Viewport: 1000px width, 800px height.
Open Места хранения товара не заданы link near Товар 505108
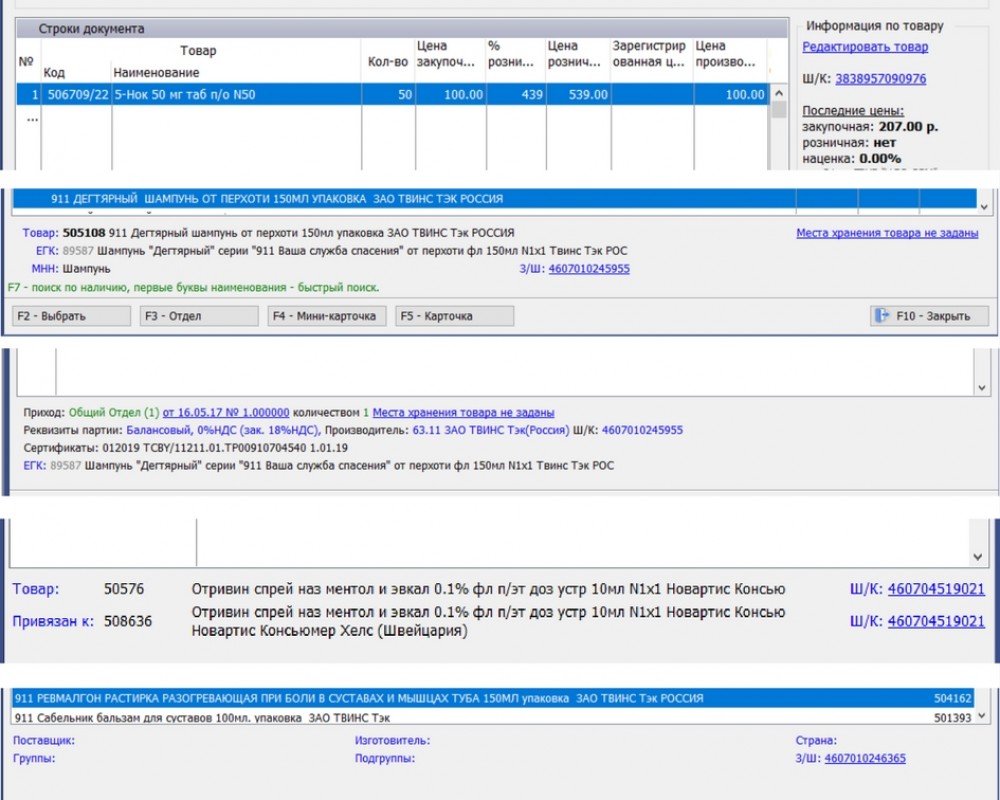click(x=887, y=233)
